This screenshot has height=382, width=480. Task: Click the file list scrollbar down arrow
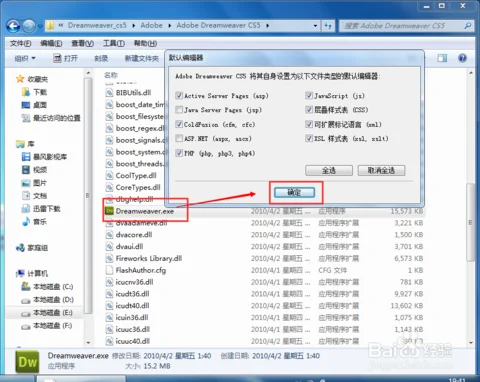click(x=471, y=342)
